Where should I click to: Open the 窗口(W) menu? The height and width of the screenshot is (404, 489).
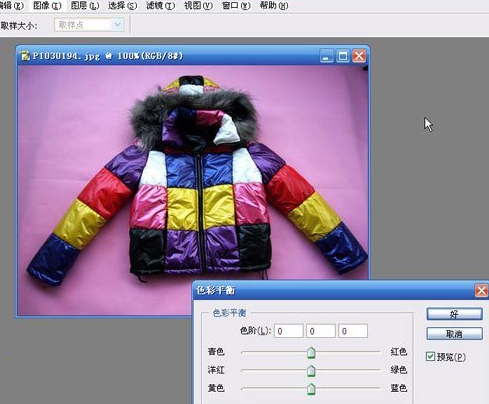[236, 6]
